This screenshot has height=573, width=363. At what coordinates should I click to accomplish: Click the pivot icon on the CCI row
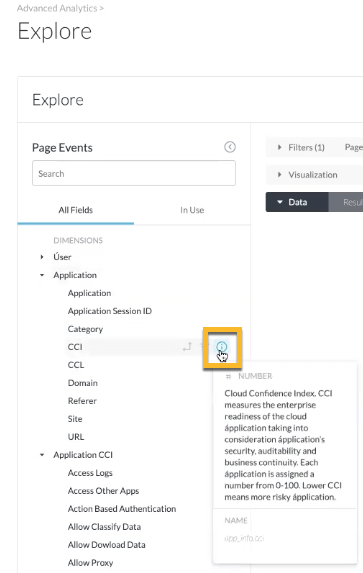(x=187, y=347)
